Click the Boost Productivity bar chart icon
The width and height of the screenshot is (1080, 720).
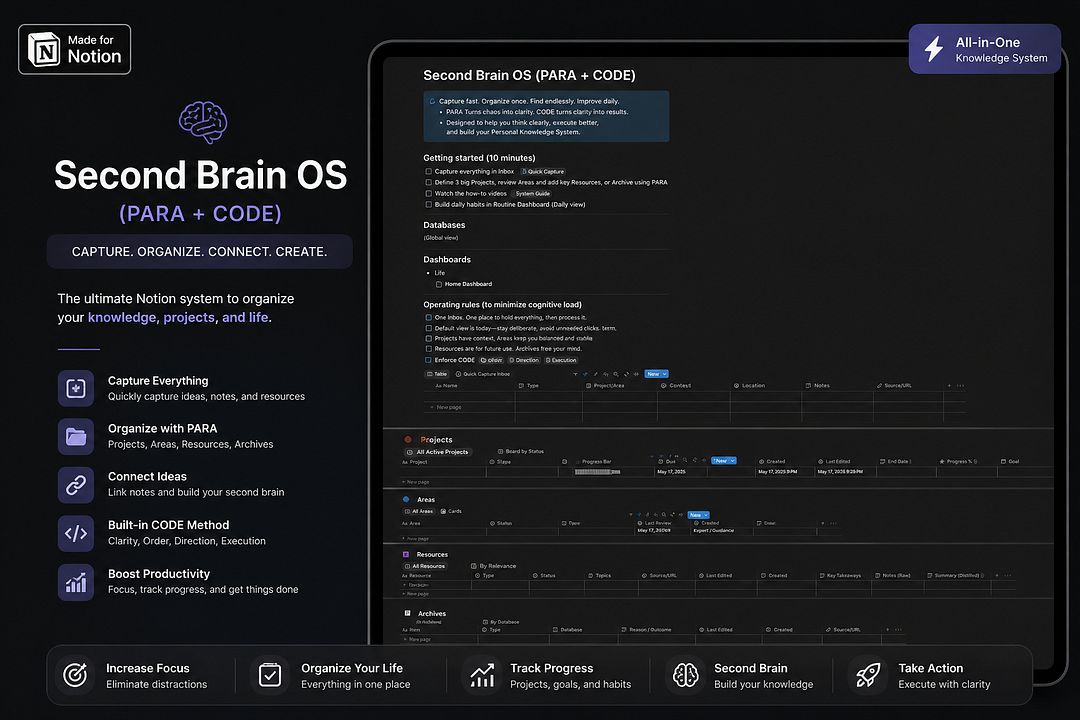point(76,582)
